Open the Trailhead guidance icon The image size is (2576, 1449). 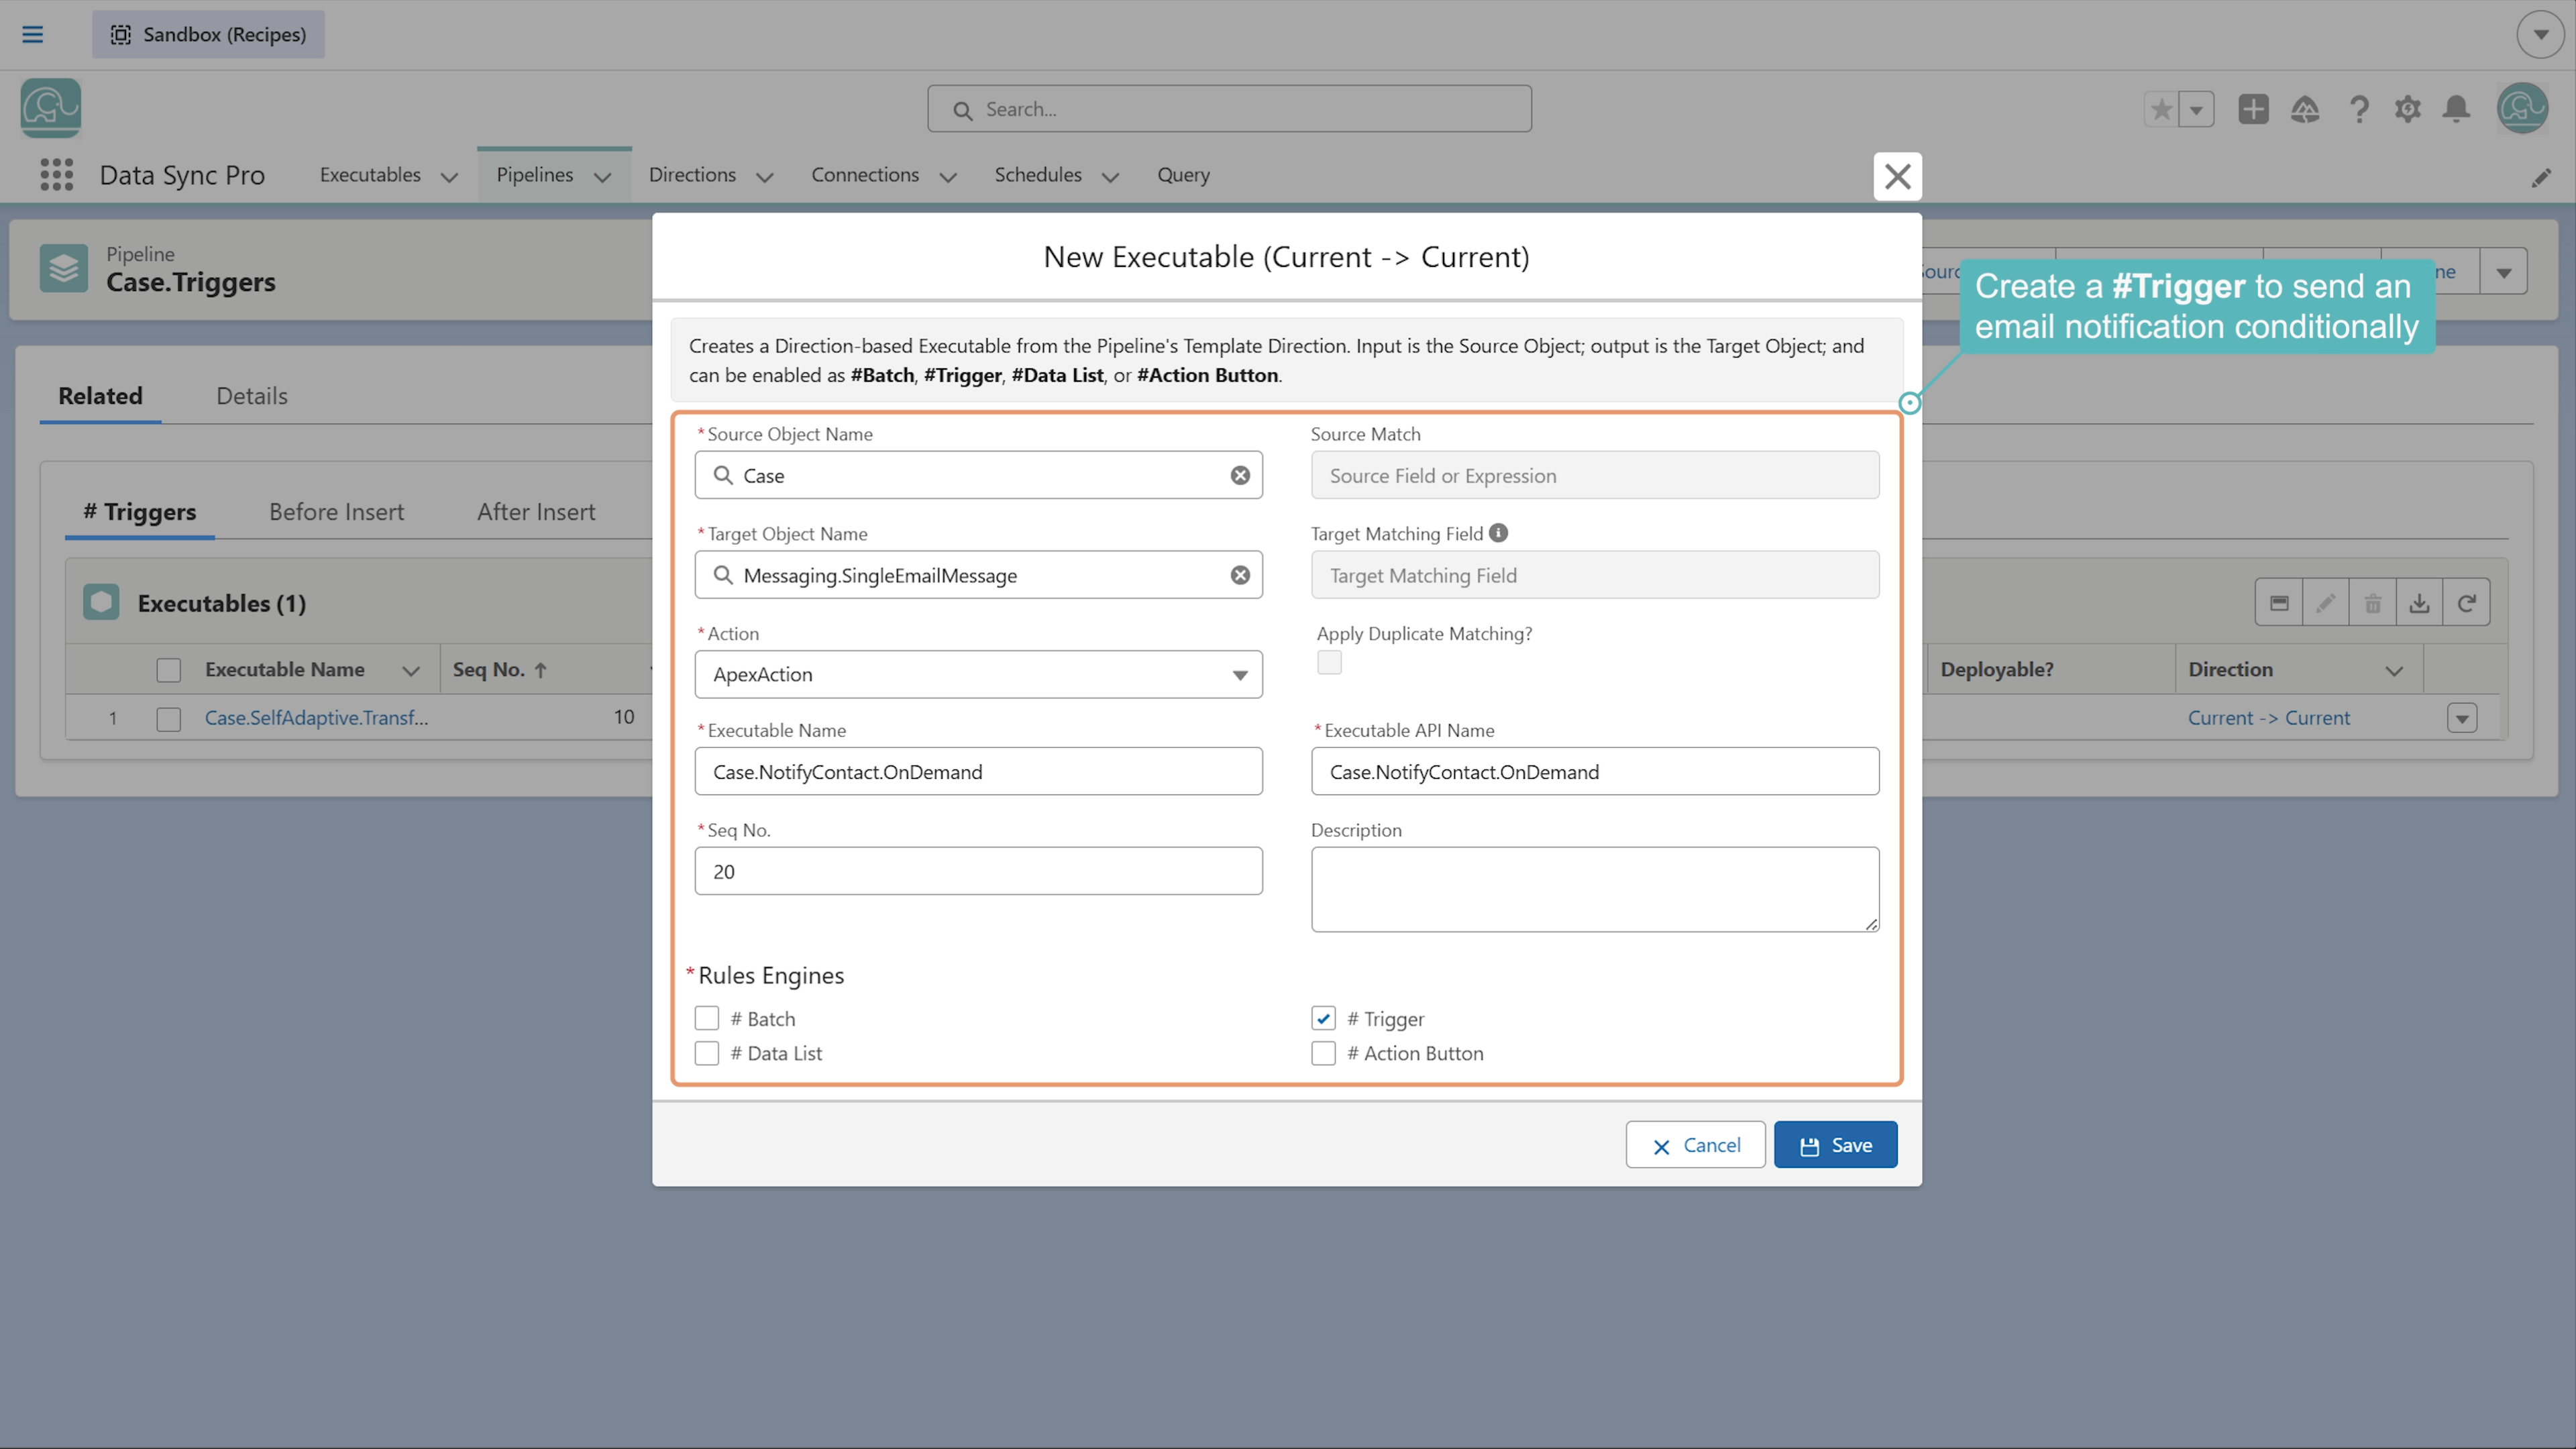click(x=2305, y=109)
